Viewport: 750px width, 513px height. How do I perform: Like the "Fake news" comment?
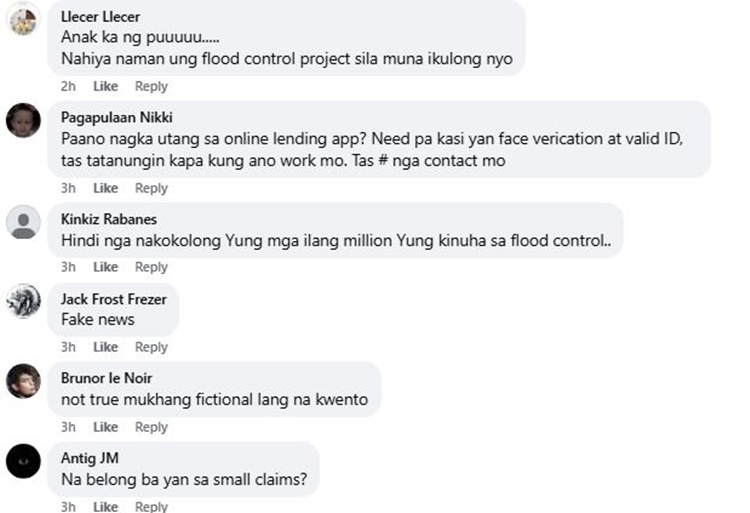click(105, 347)
